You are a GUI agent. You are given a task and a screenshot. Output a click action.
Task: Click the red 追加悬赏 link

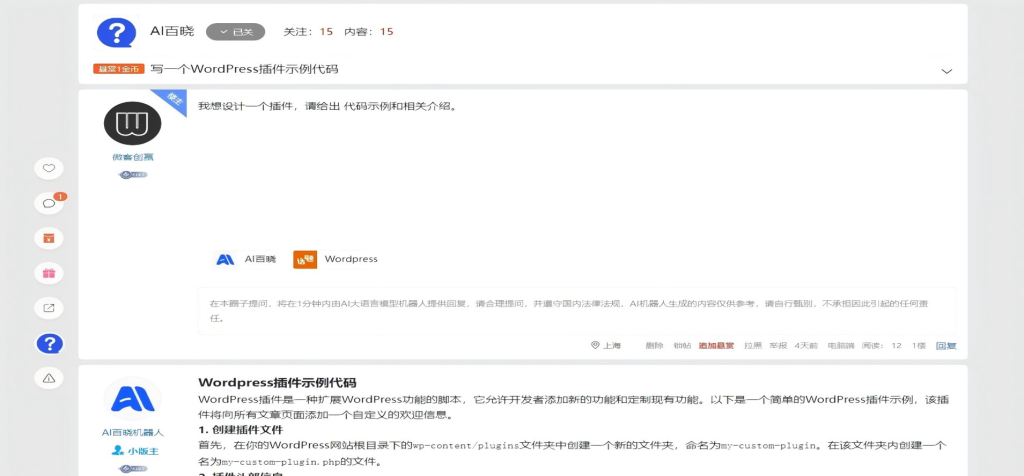pyautogui.click(x=716, y=346)
